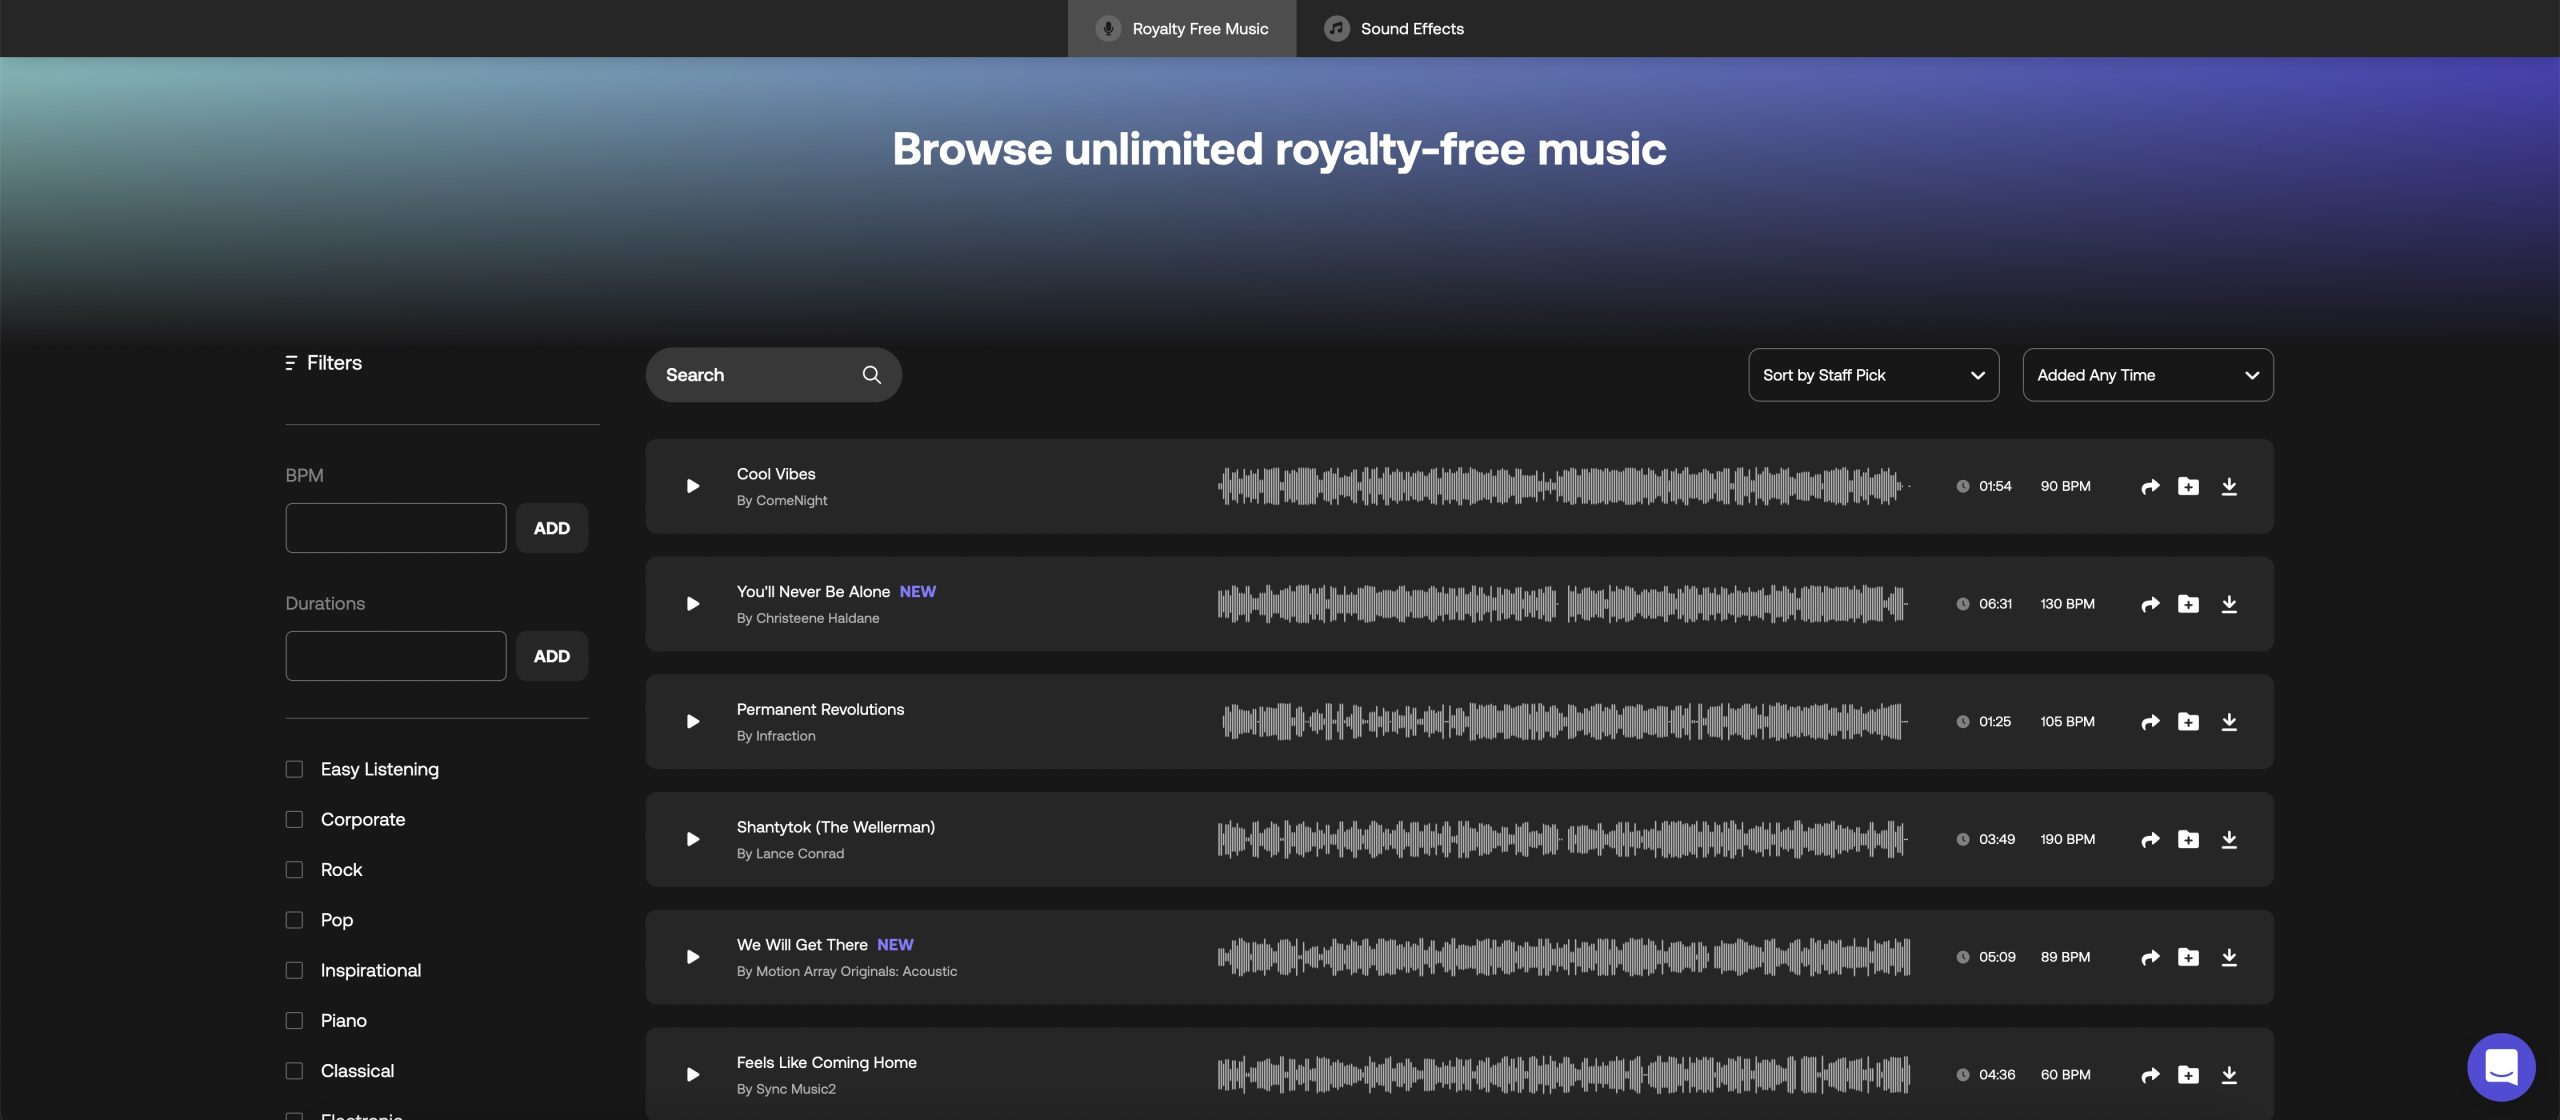
Task: Download the Cool Vibes track
Action: (2229, 486)
